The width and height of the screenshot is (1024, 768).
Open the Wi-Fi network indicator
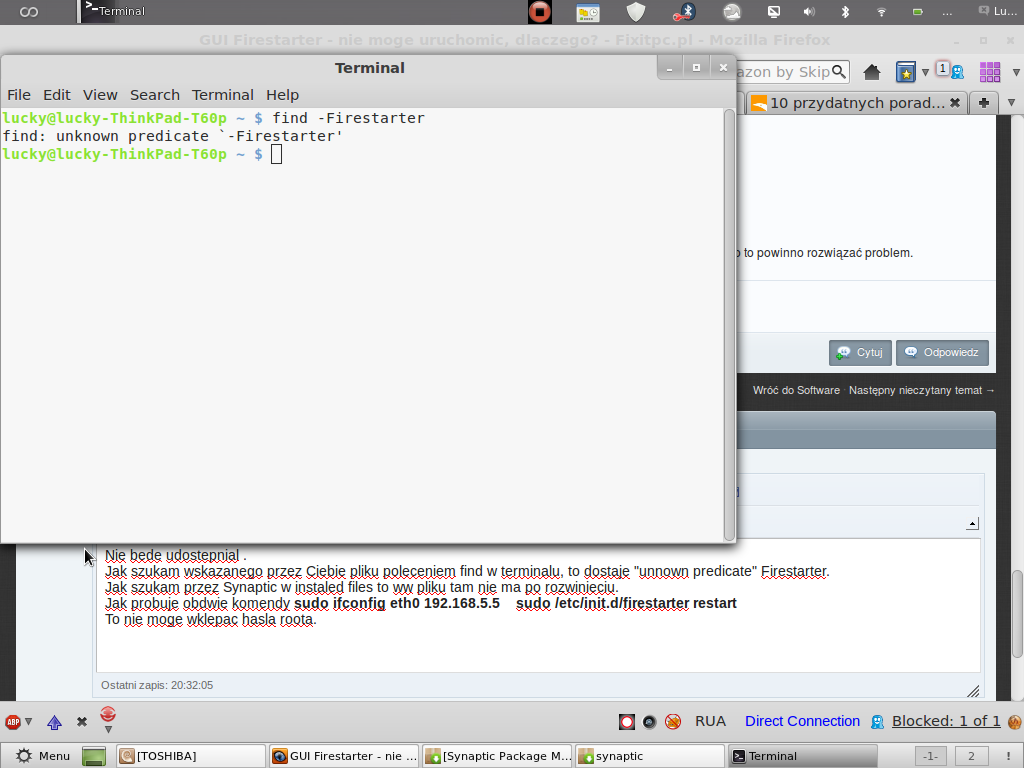tap(881, 12)
